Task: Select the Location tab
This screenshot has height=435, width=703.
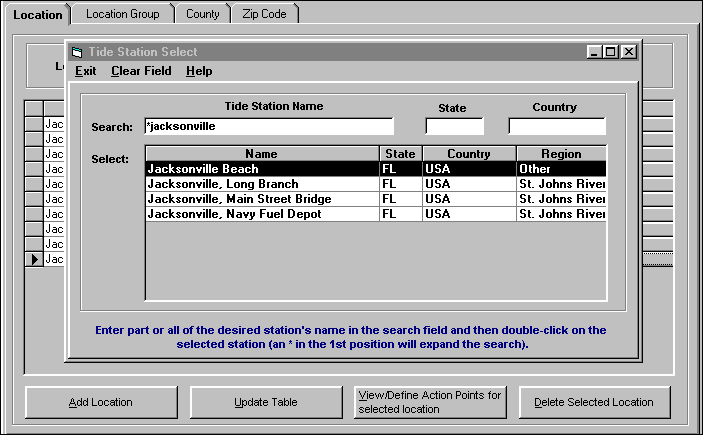Action: coord(37,15)
